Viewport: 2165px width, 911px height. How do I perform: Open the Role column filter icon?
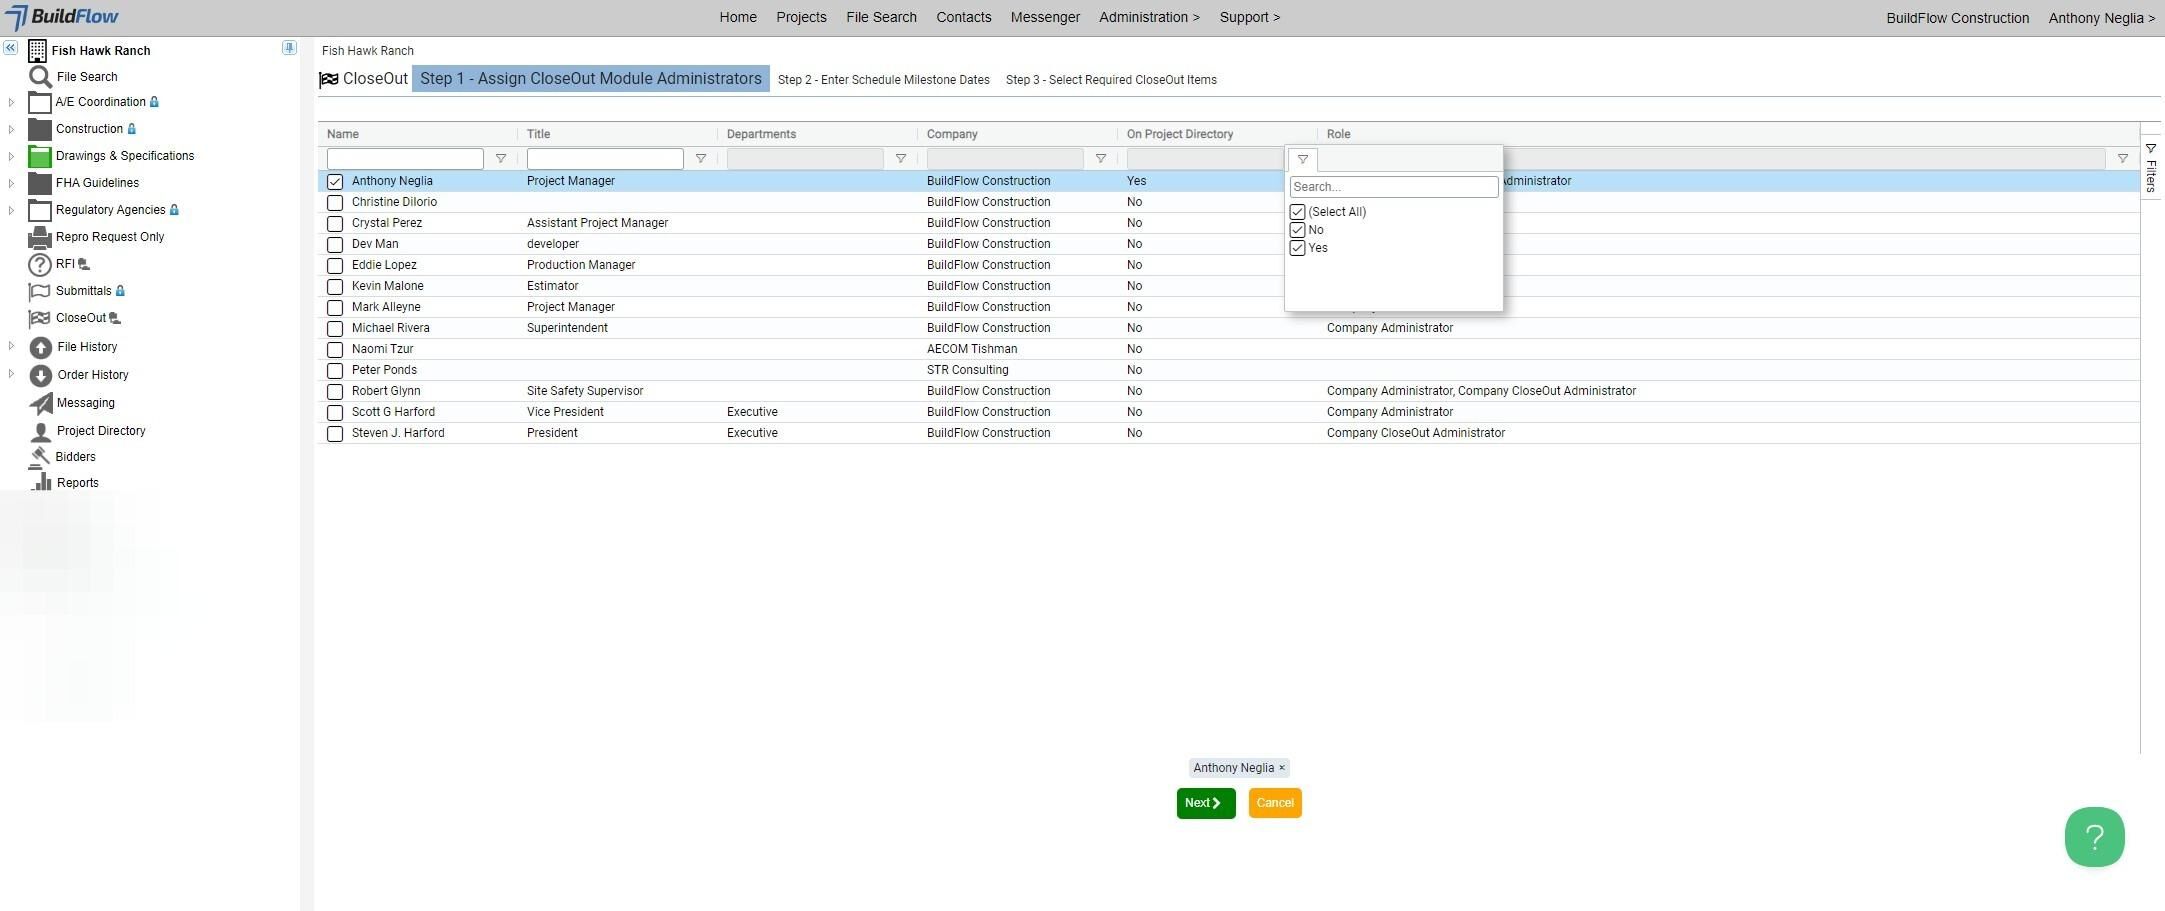click(x=2123, y=159)
